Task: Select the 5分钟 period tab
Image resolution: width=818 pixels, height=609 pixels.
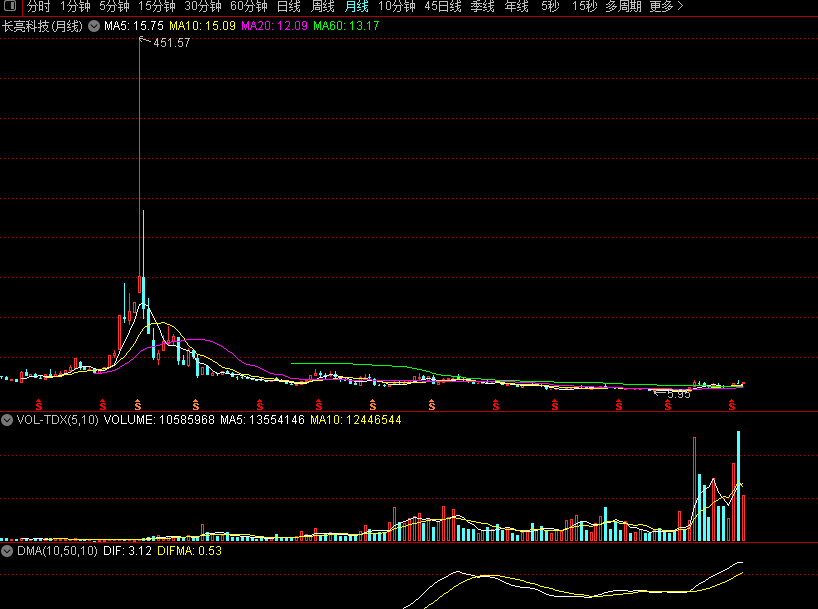Action: tap(114, 7)
